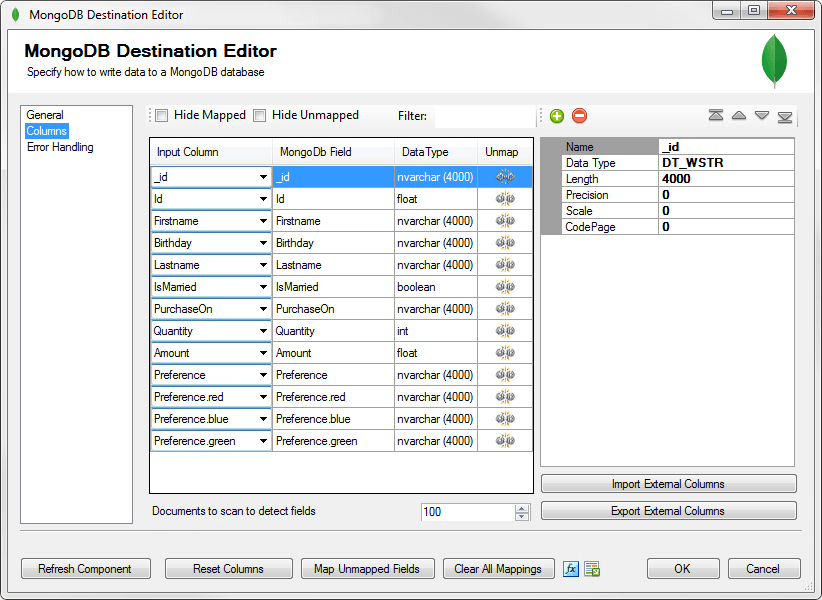Open the Preference.green input column dropdown
The image size is (822, 600).
pos(263,441)
